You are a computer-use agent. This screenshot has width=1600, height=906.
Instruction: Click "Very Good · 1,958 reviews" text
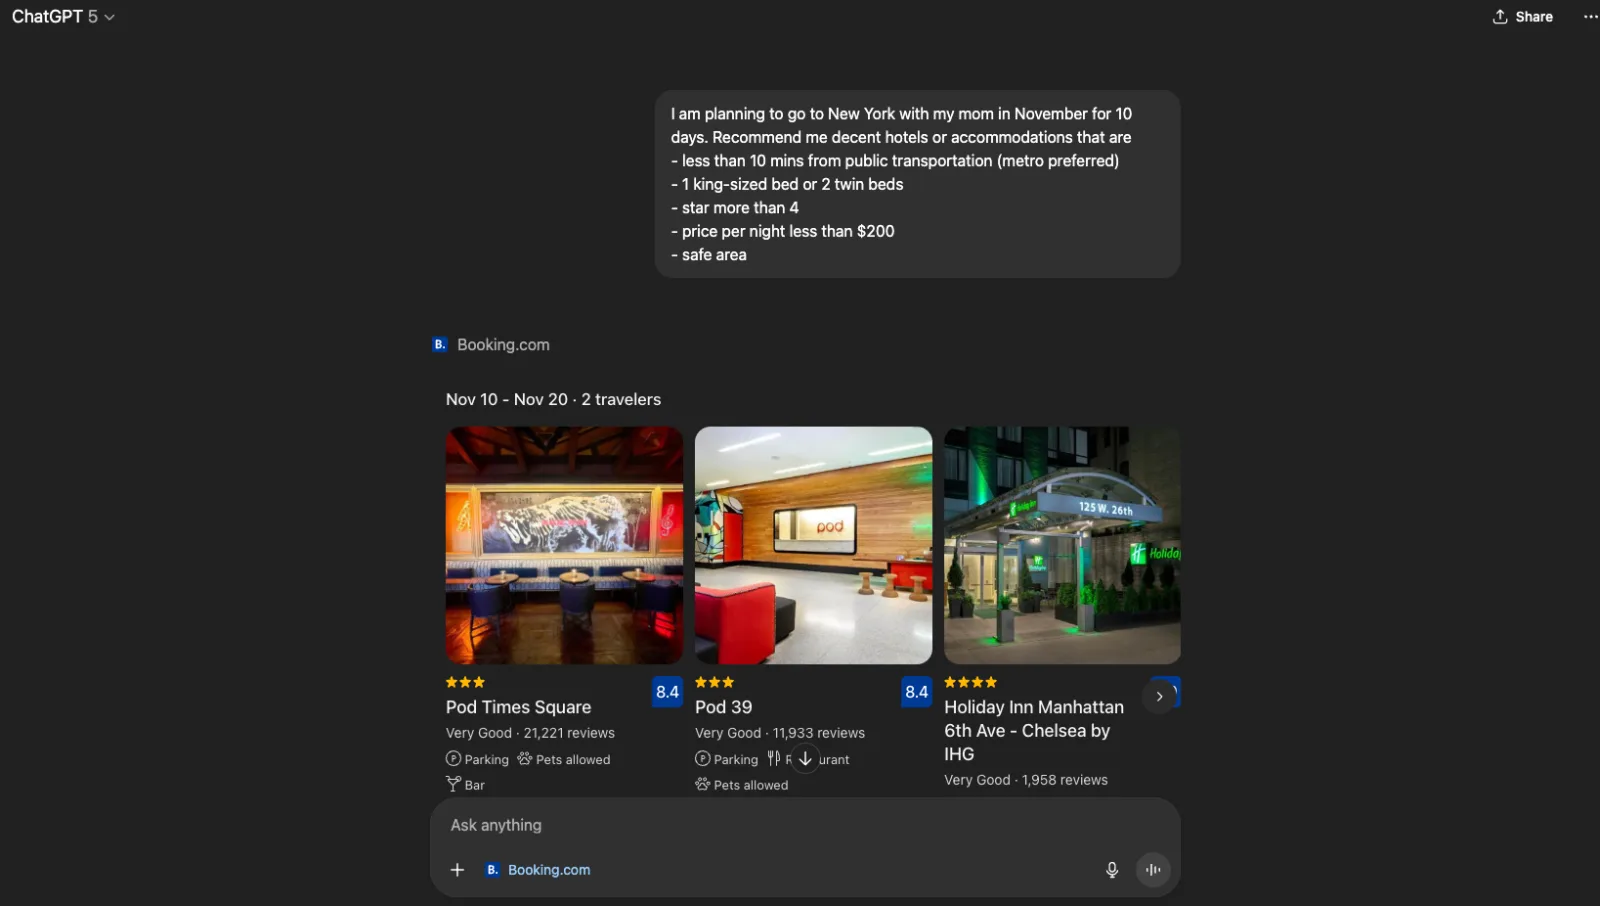click(1026, 780)
